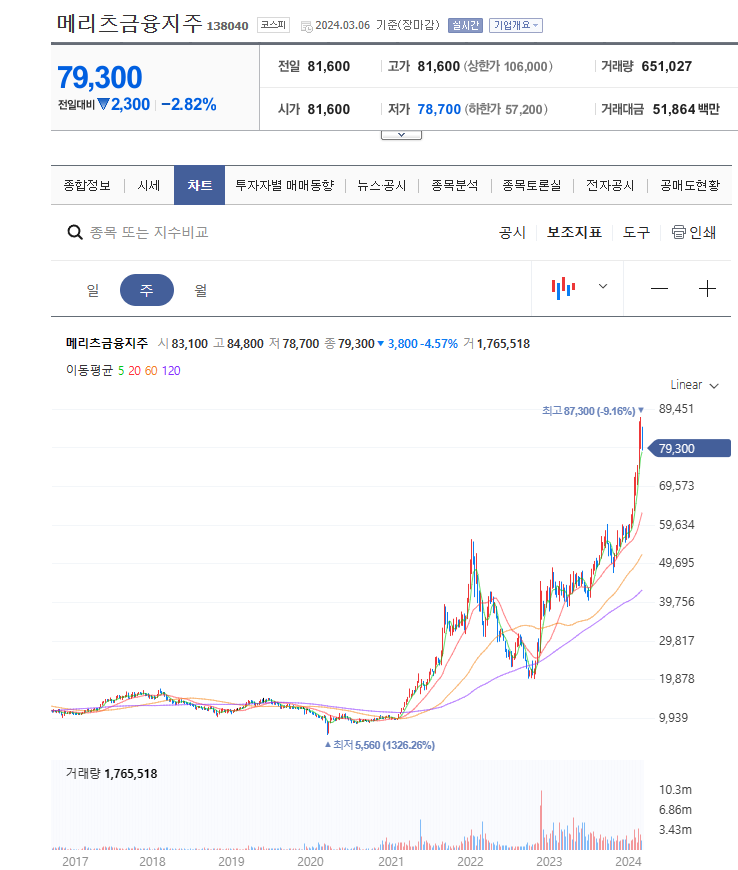Open the 투자자별 매매동향 tab
The height and width of the screenshot is (870, 738).
(285, 185)
